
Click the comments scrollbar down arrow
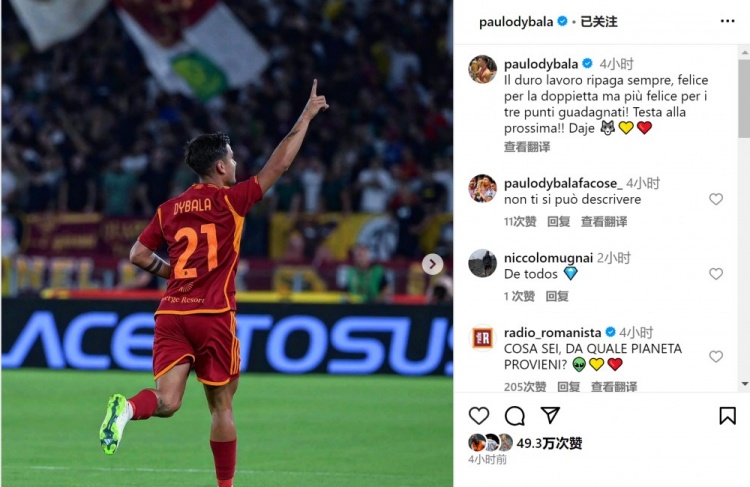tap(744, 384)
